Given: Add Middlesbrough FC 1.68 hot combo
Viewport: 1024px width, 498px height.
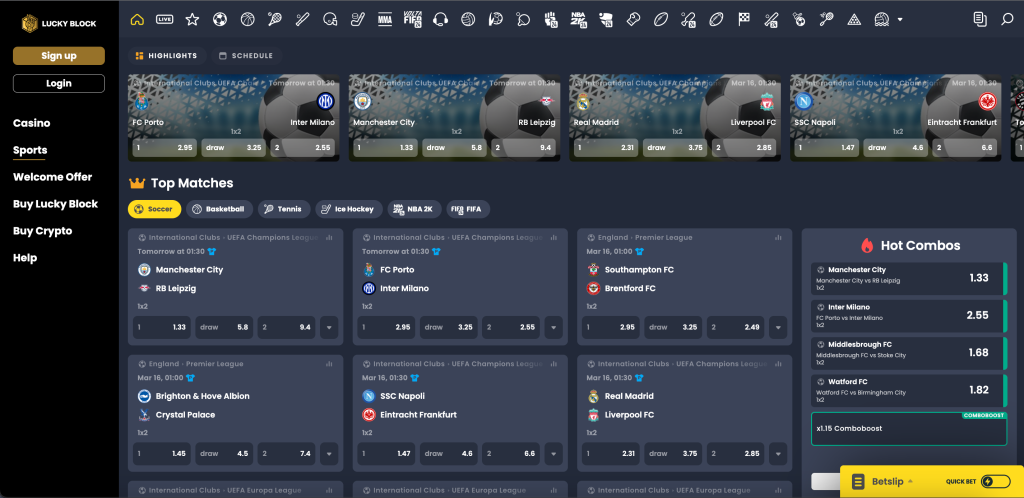Looking at the screenshot, I should pos(909,352).
